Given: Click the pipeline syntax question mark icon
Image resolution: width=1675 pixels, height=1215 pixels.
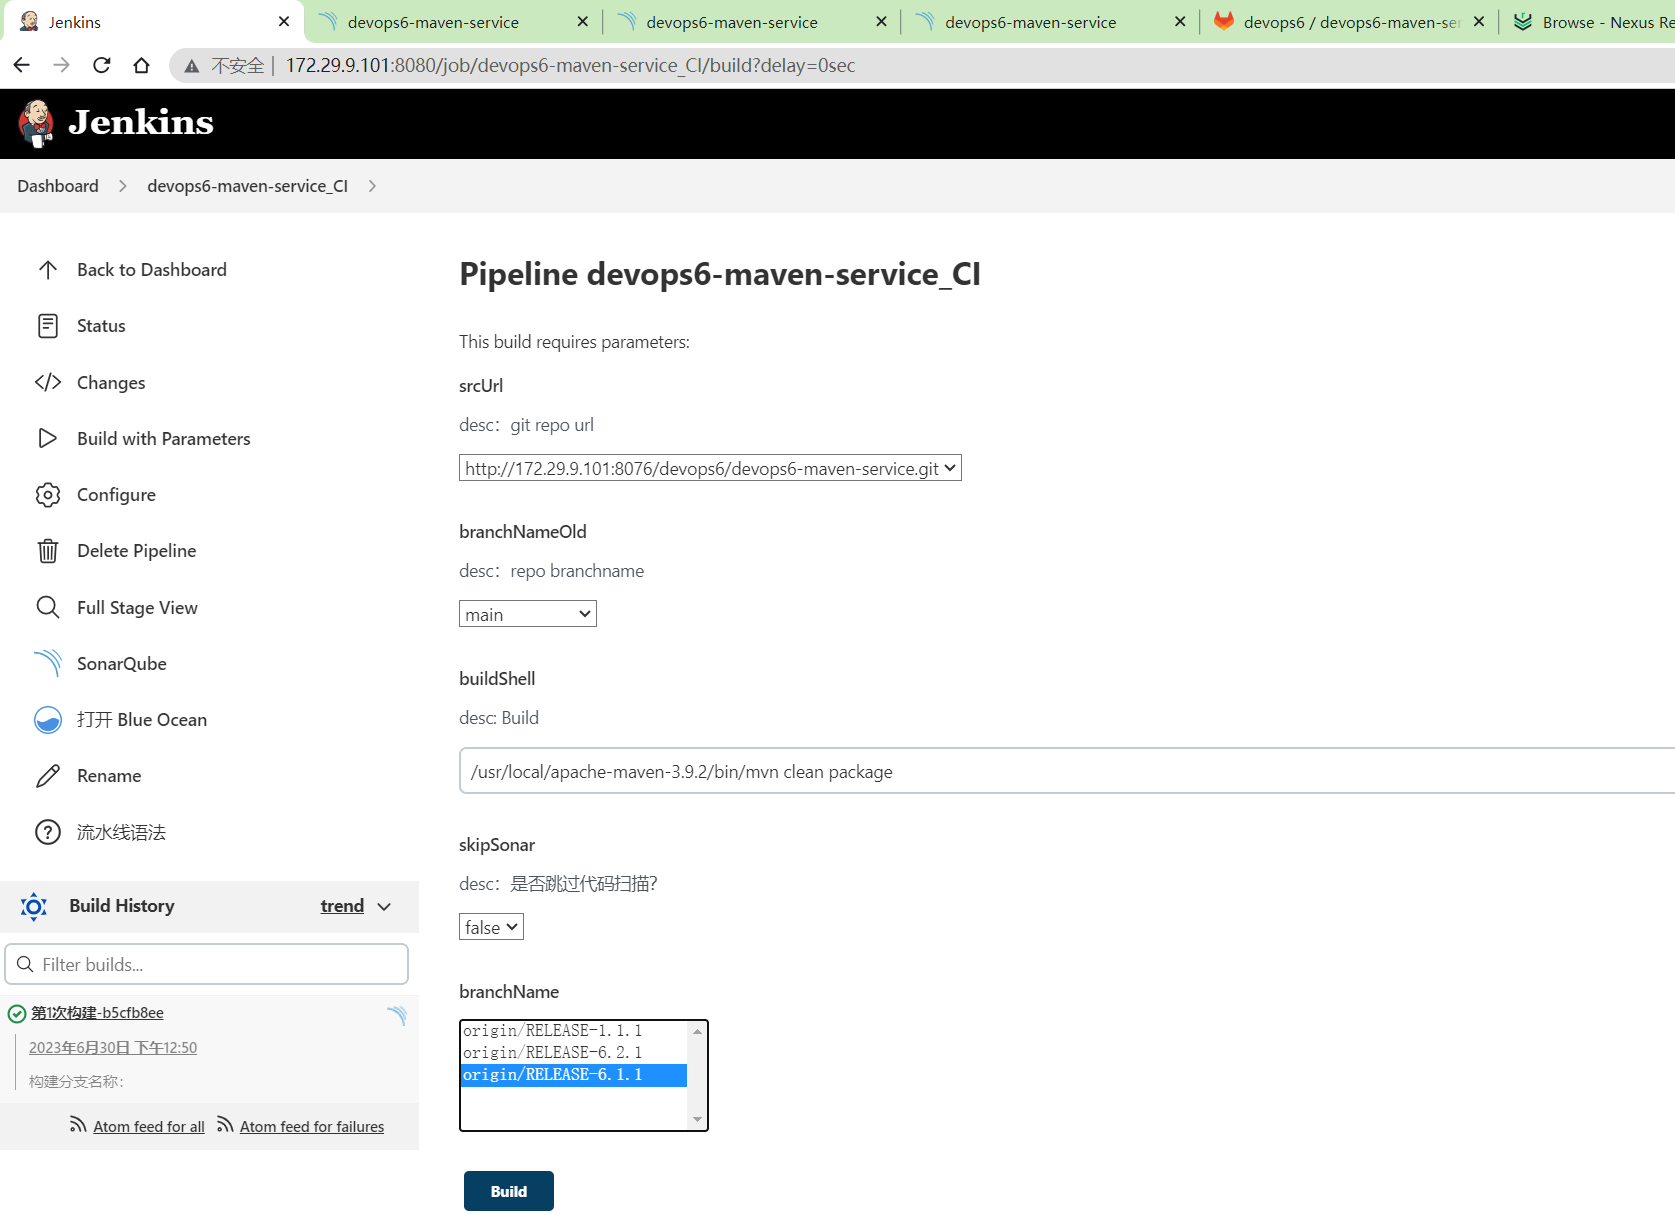Looking at the screenshot, I should [x=47, y=832].
